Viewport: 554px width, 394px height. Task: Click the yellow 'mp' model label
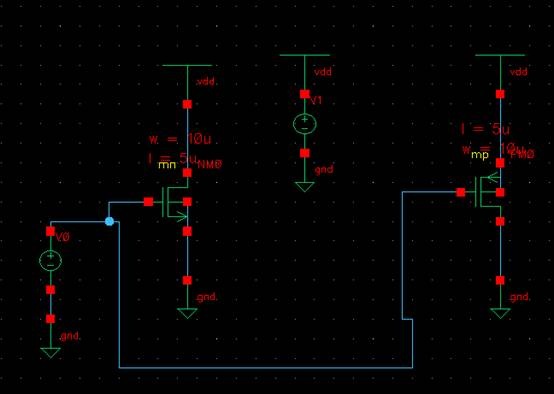(x=480, y=155)
